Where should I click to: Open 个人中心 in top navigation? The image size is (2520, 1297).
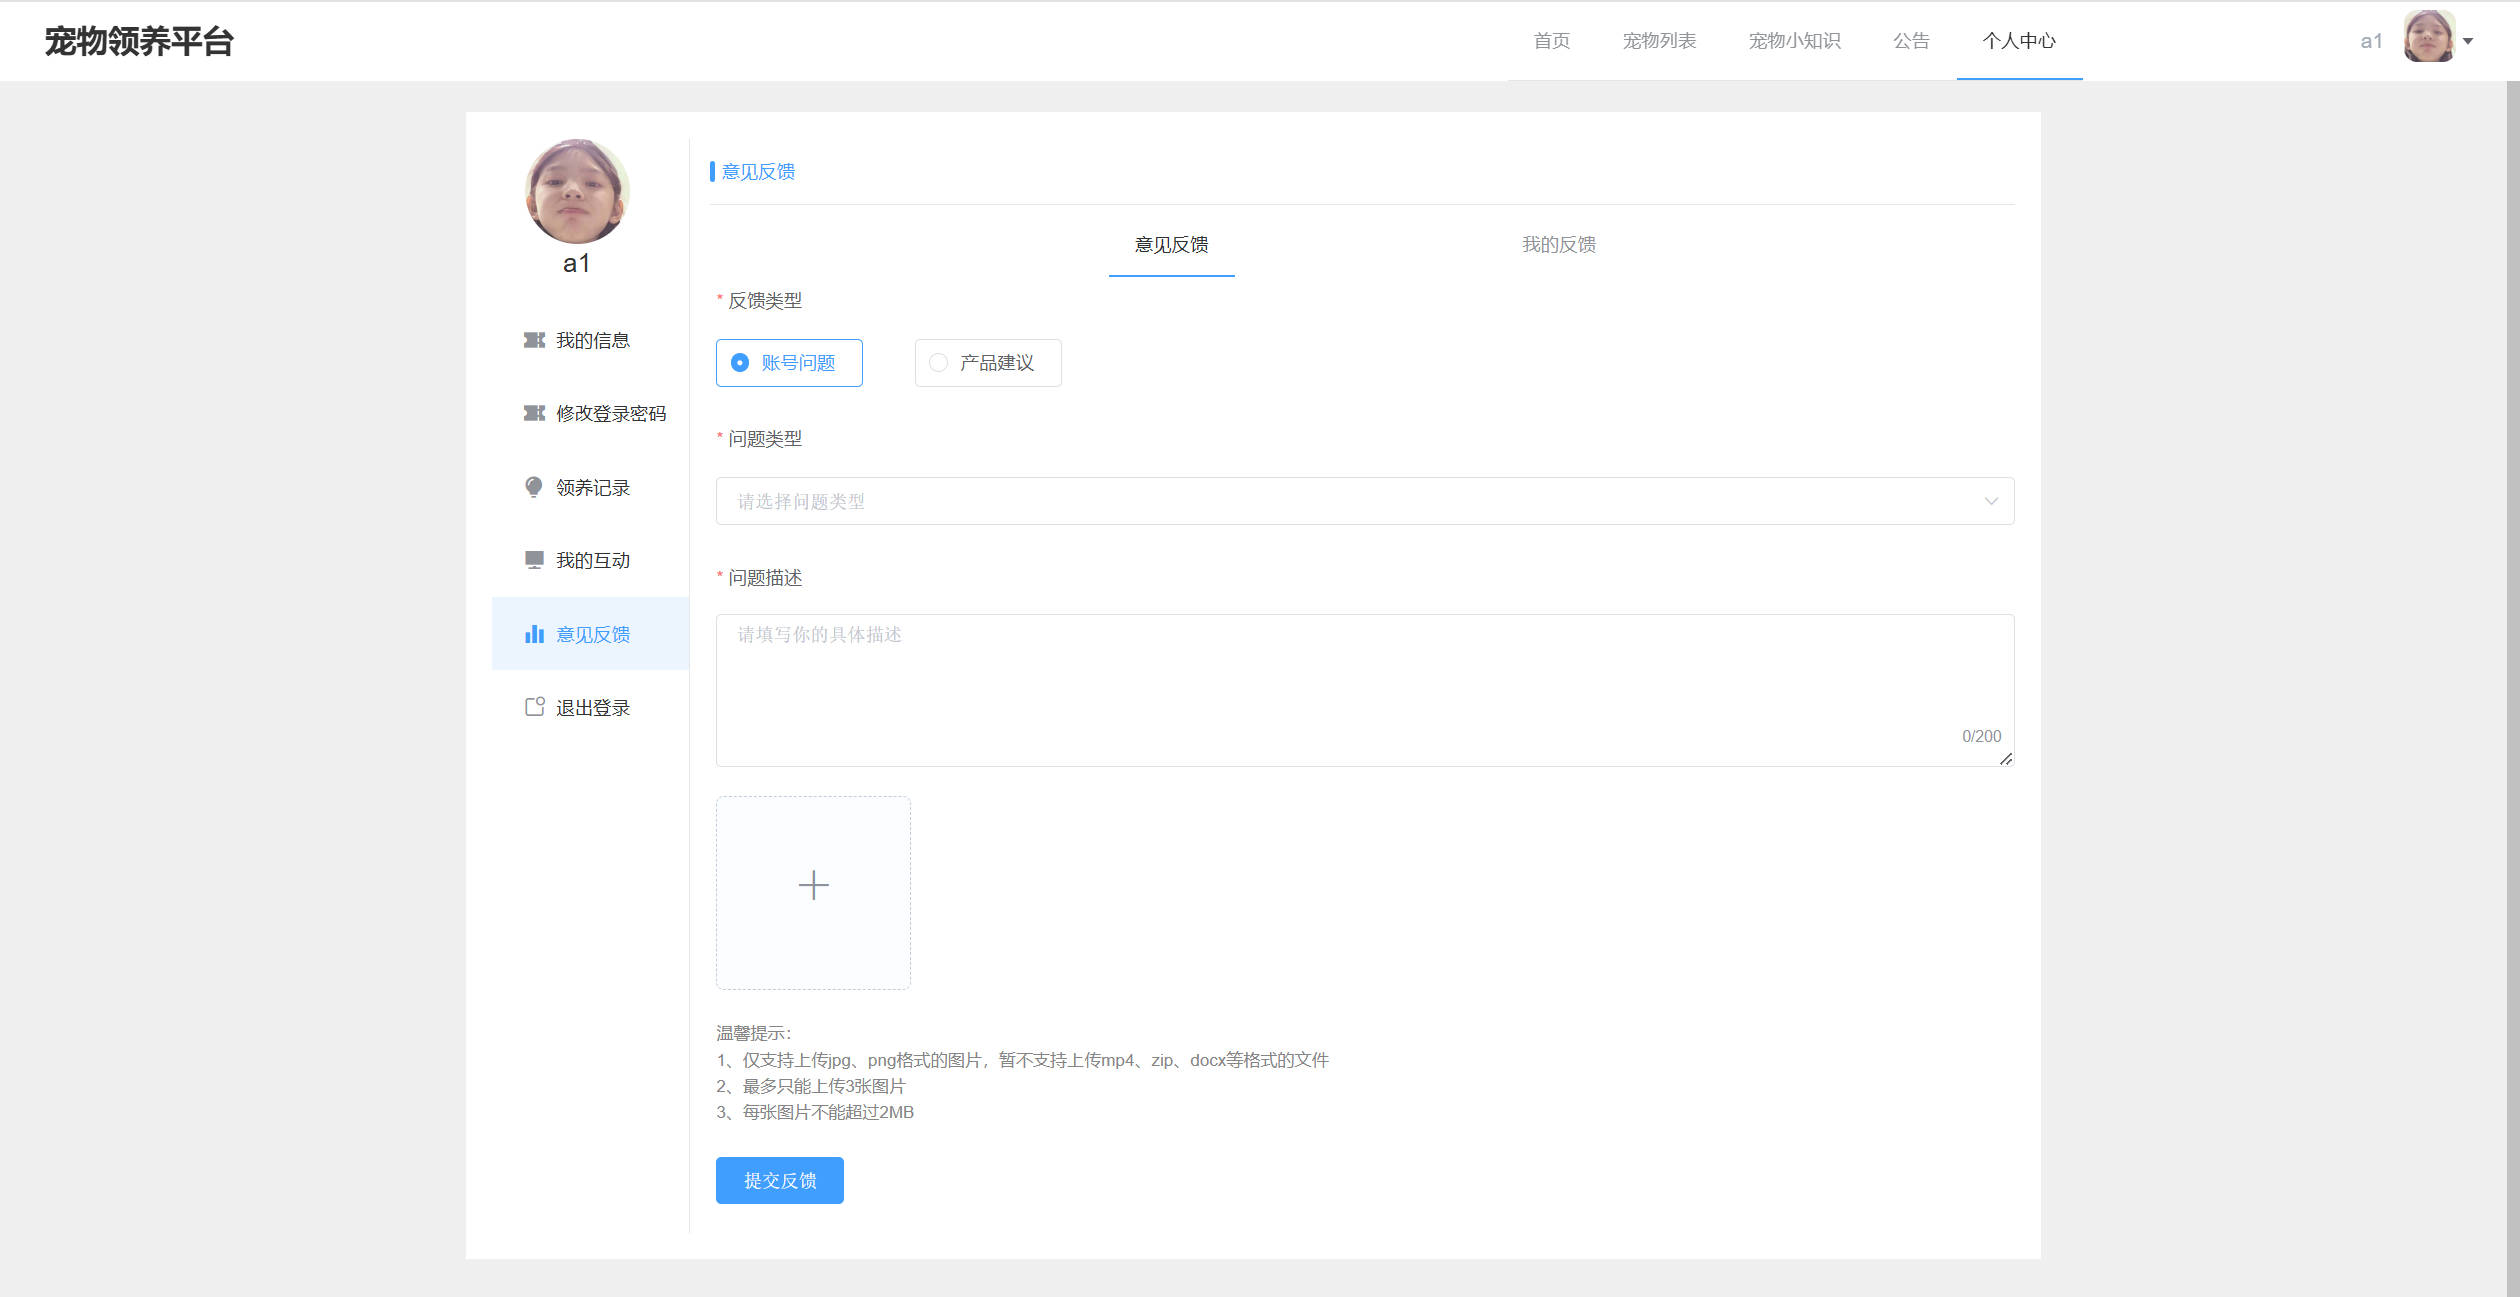[2019, 41]
